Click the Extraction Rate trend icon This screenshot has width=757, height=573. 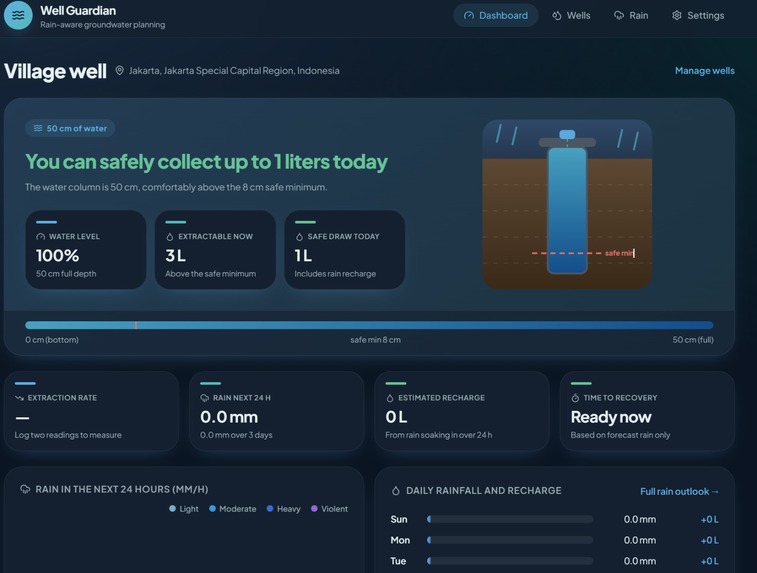point(19,398)
